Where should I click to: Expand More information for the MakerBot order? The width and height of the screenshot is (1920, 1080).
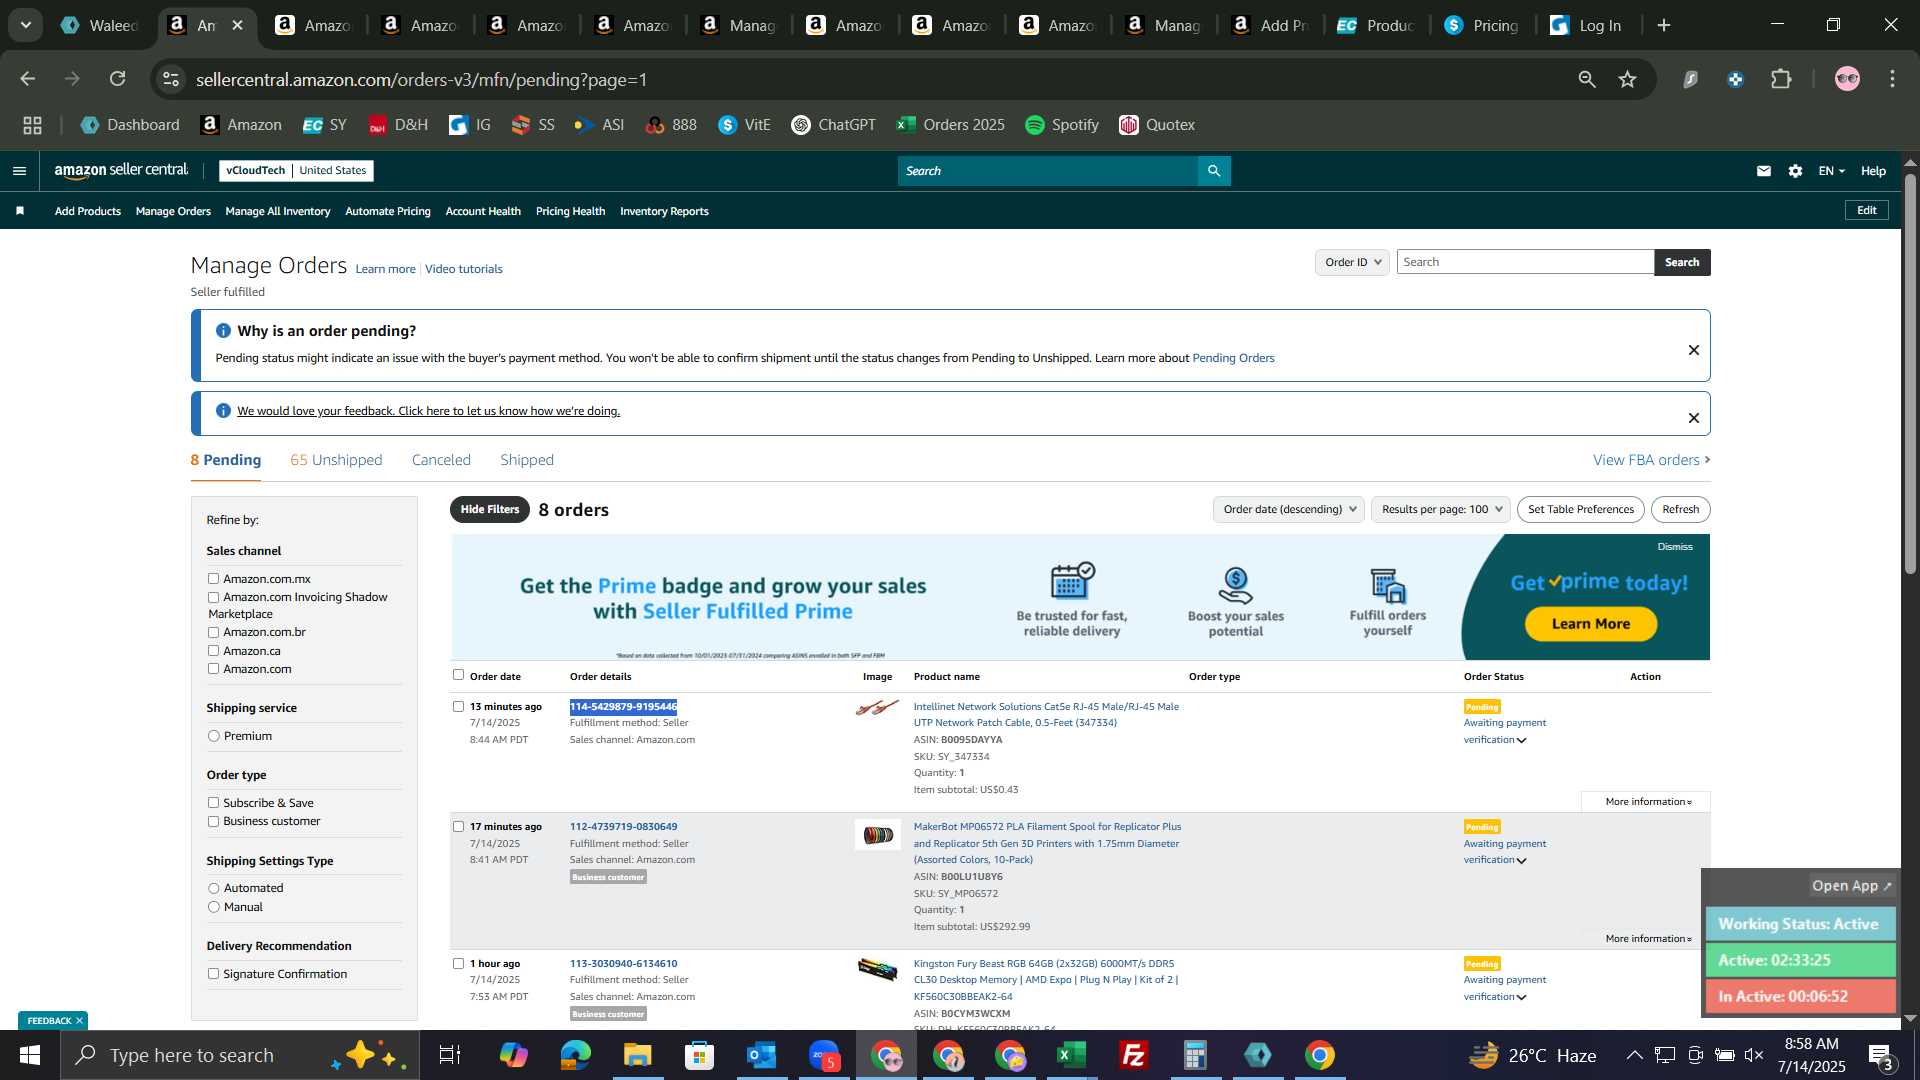click(1648, 939)
